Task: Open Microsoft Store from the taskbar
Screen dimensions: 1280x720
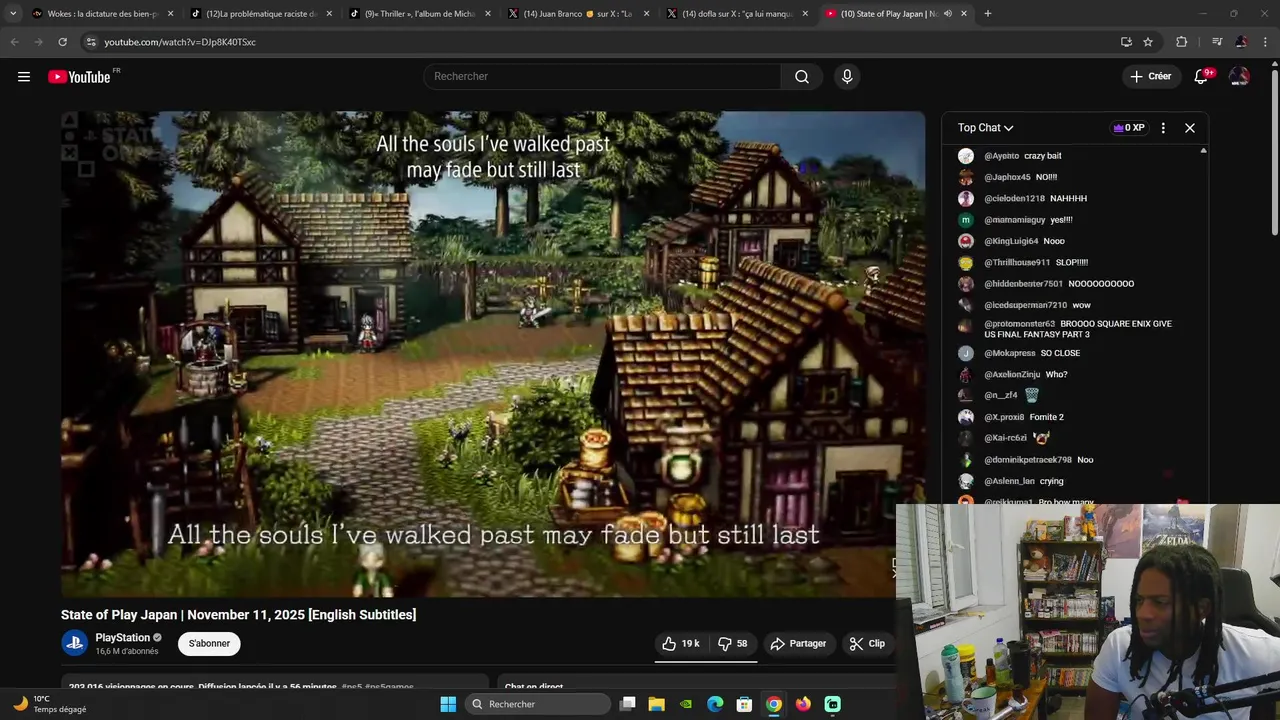Action: tap(744, 704)
